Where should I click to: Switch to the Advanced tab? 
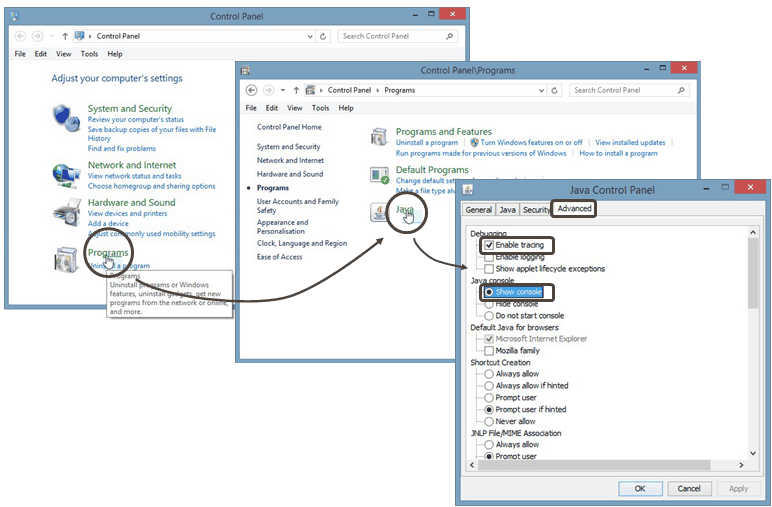coord(575,208)
